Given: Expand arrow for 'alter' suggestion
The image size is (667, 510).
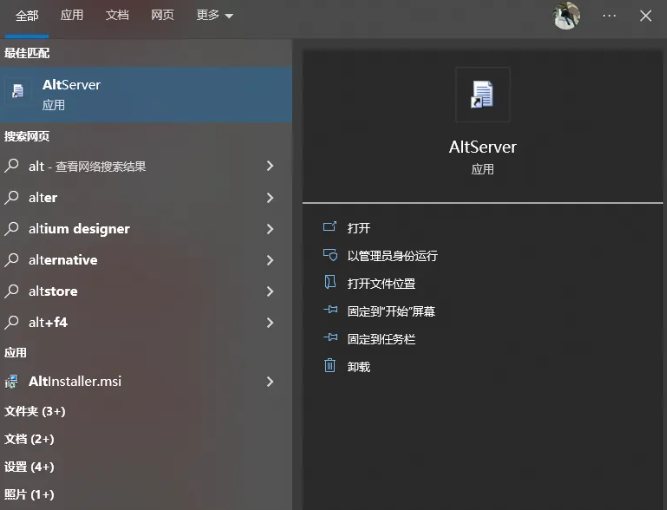Looking at the screenshot, I should pyautogui.click(x=270, y=197).
